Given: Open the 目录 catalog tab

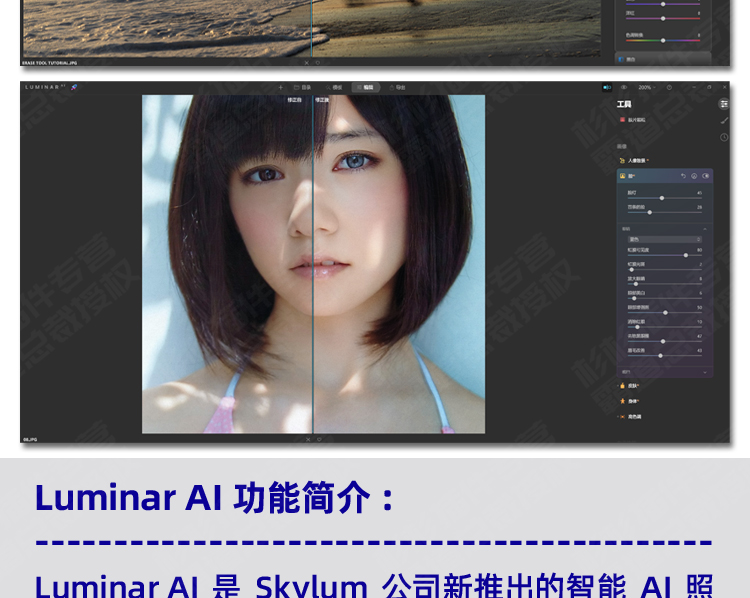Looking at the screenshot, I should coord(302,88).
